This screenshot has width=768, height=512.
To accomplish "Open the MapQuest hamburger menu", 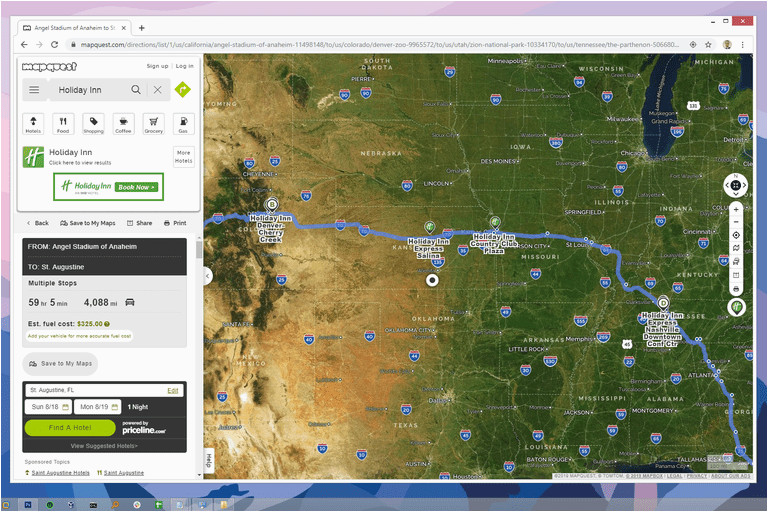I will point(34,90).
